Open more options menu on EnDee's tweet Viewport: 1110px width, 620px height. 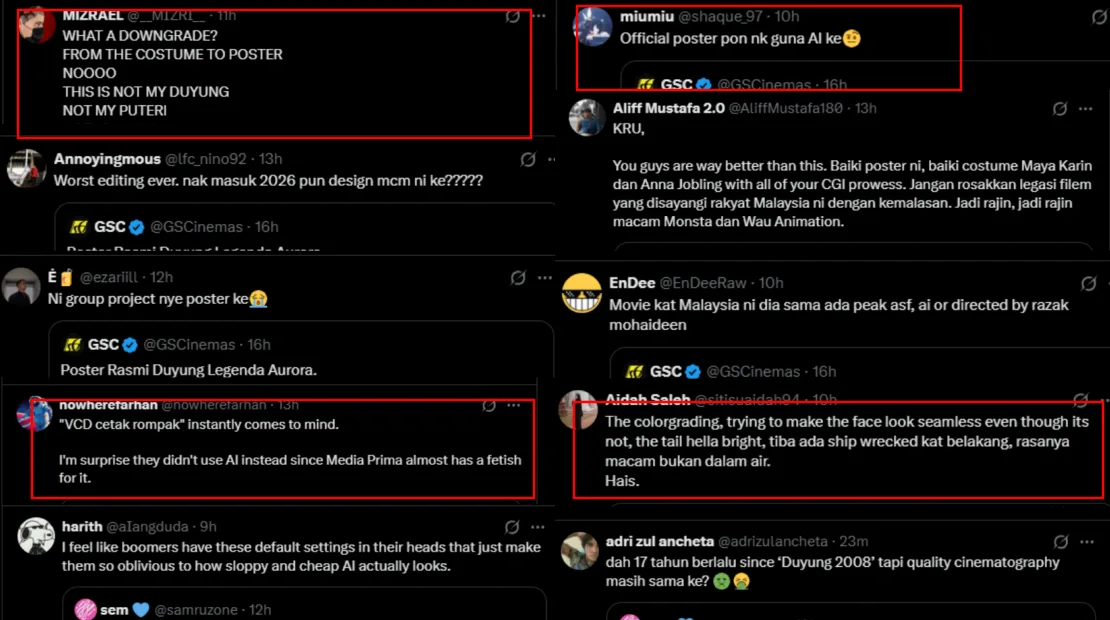tap(1085, 283)
